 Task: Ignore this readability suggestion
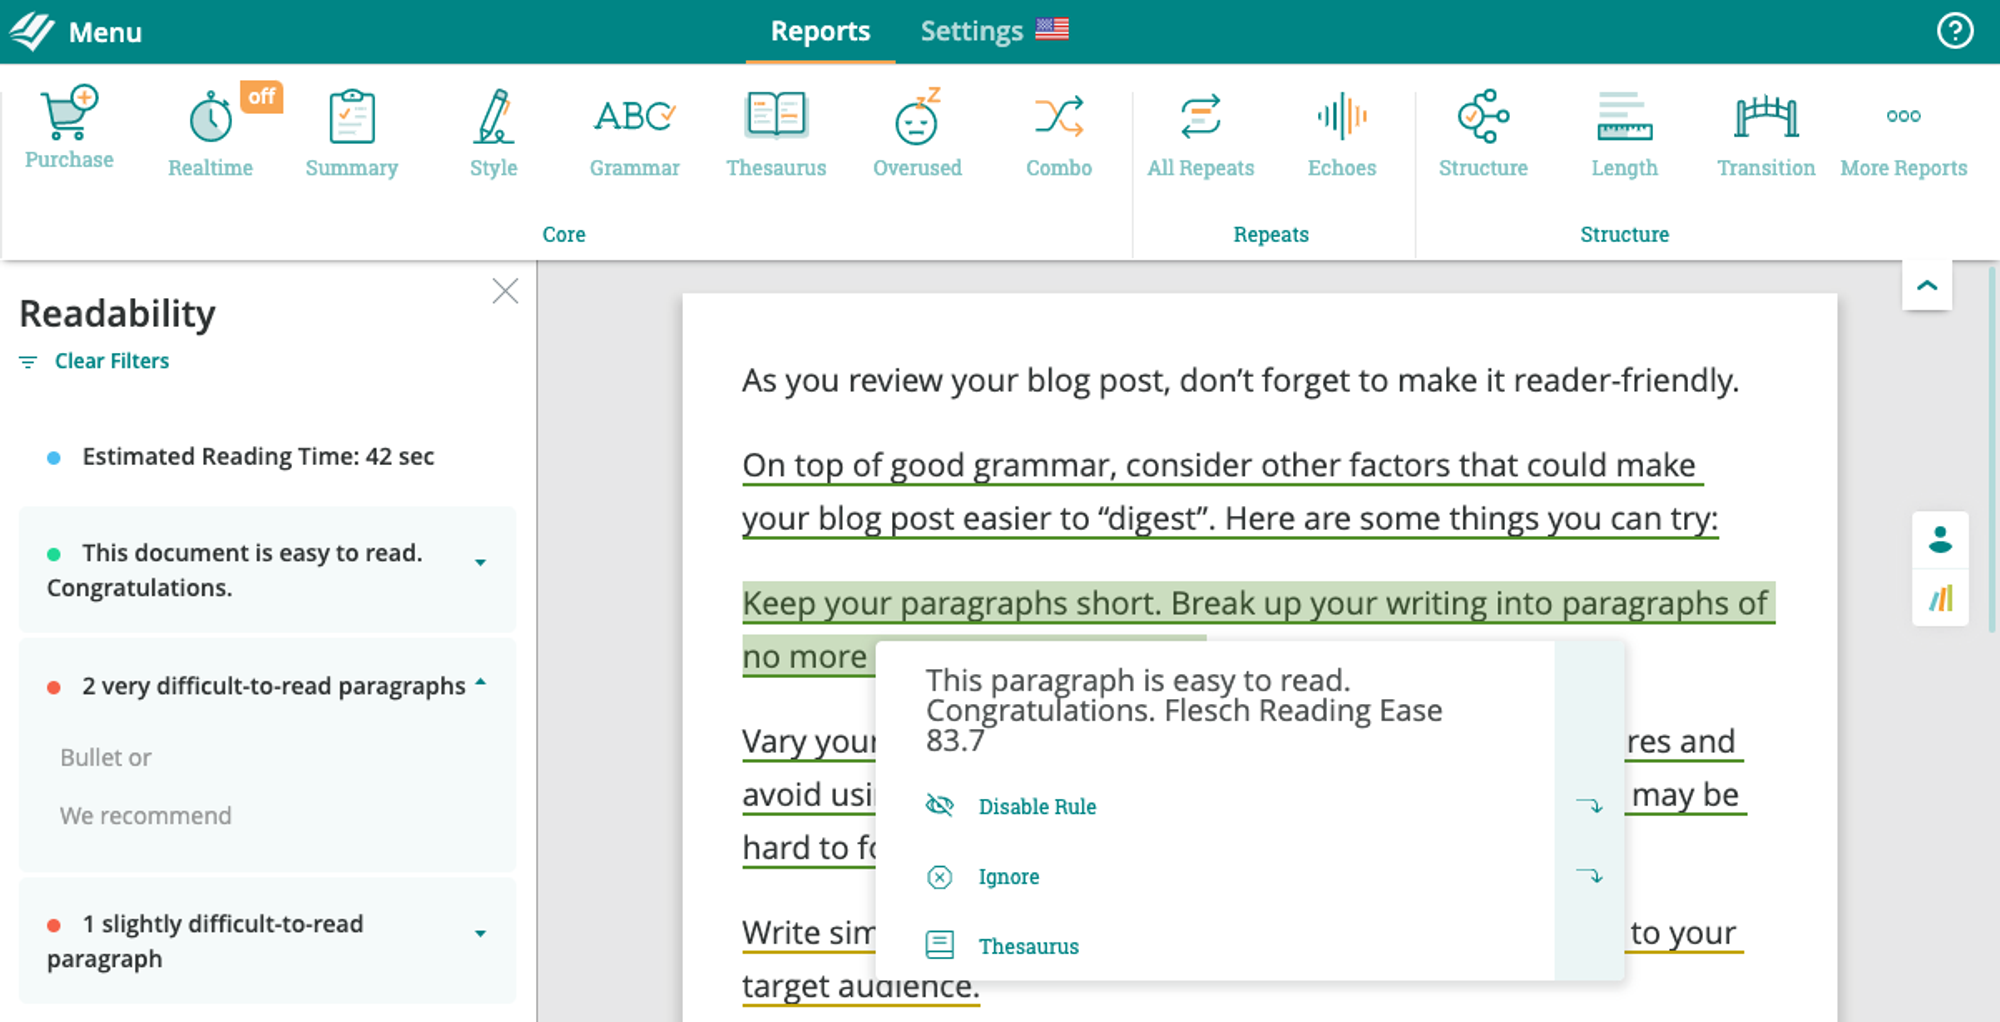click(1008, 877)
